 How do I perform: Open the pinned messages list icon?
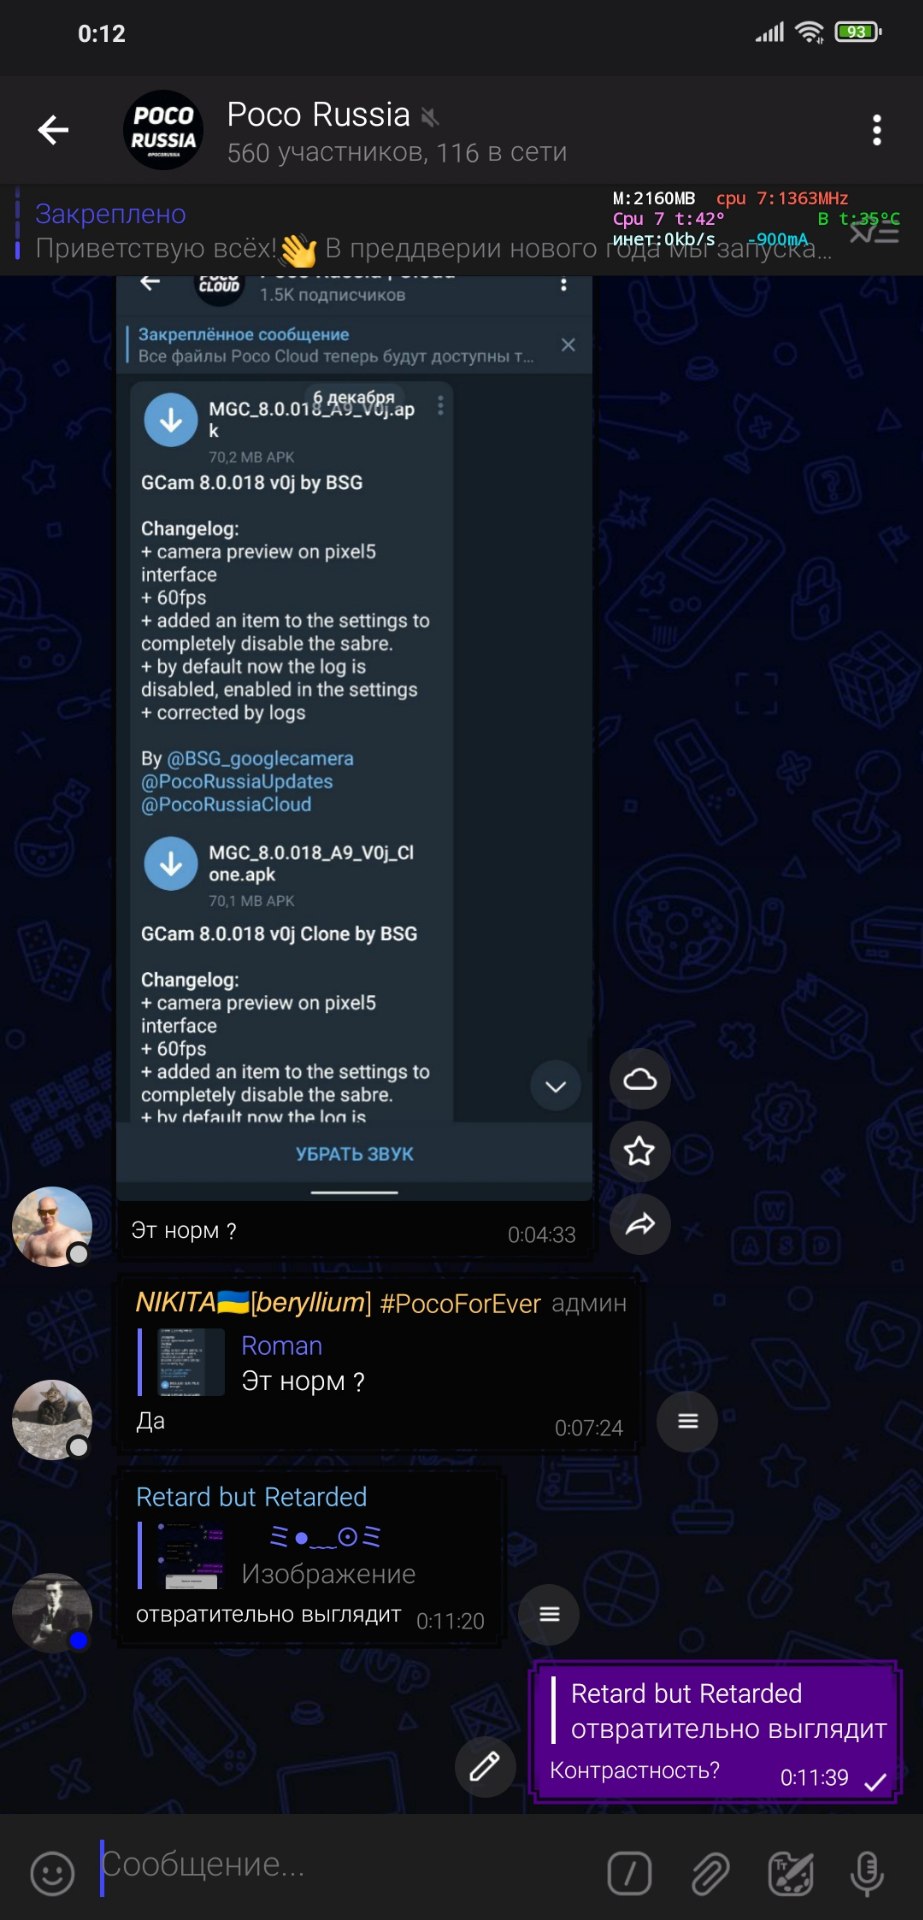874,233
